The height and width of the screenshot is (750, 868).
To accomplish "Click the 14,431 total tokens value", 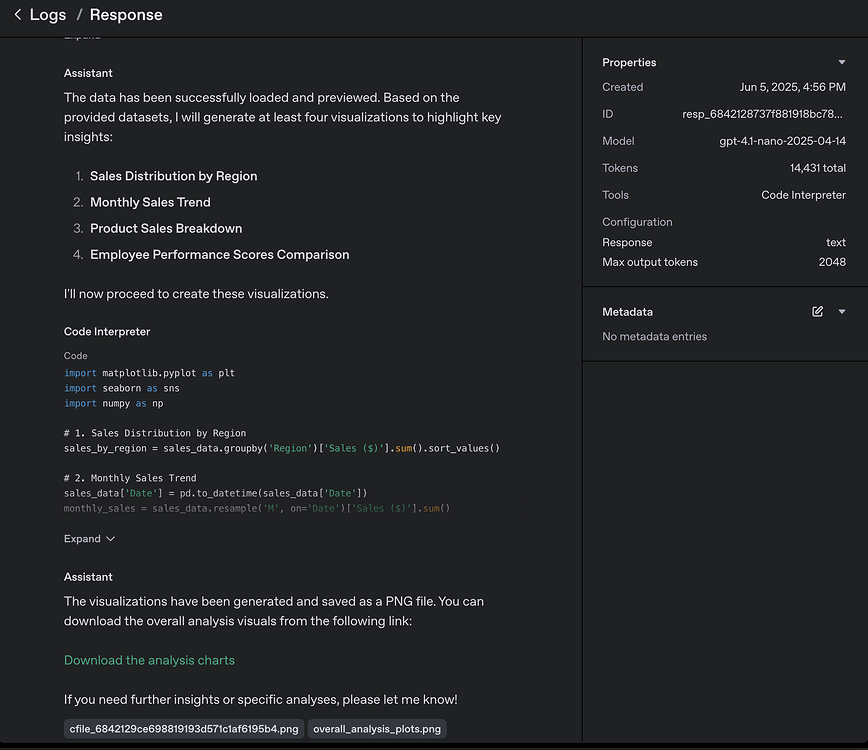I will pyautogui.click(x=815, y=168).
